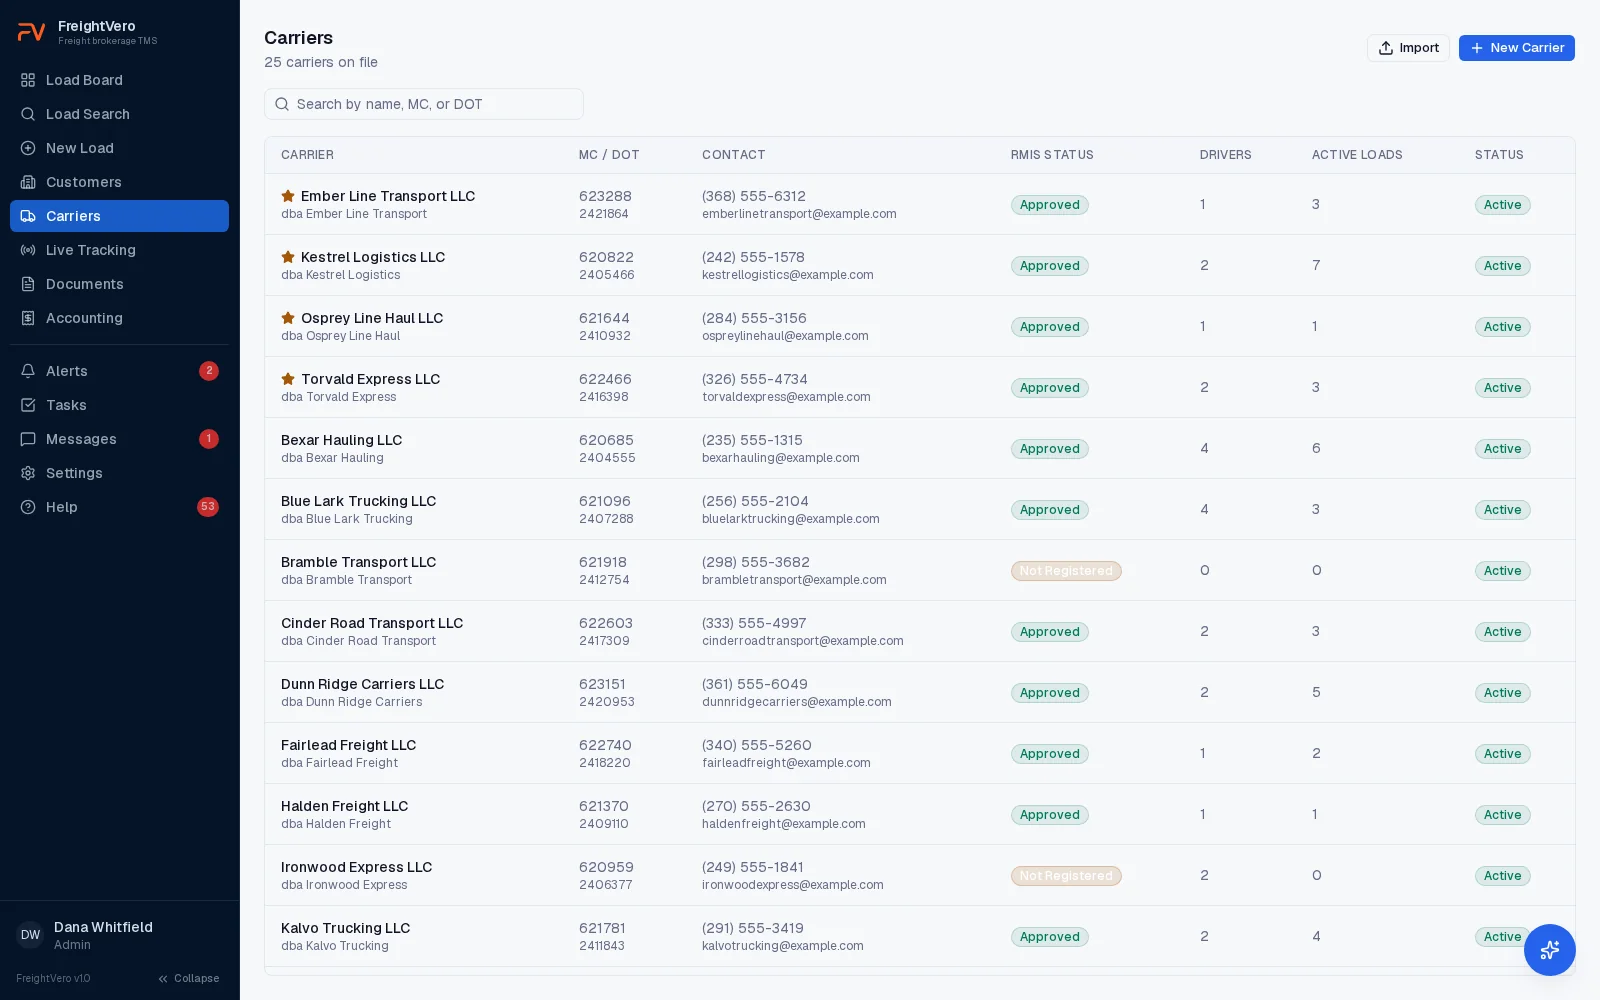
Task: Click the Live Tracking signal icon
Action: click(x=28, y=250)
